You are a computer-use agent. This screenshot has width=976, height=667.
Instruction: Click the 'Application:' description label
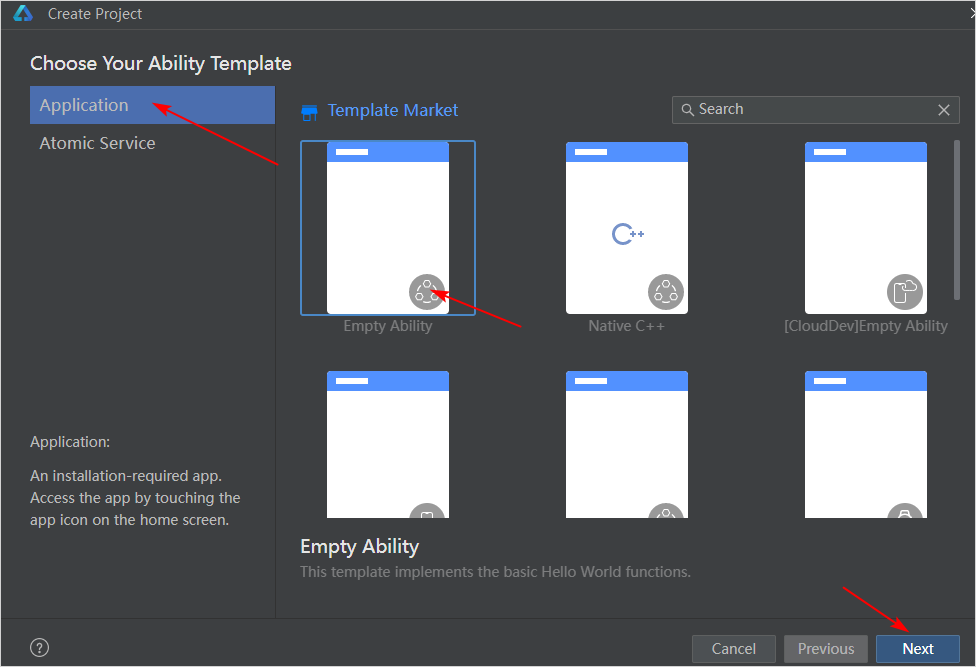[70, 442]
